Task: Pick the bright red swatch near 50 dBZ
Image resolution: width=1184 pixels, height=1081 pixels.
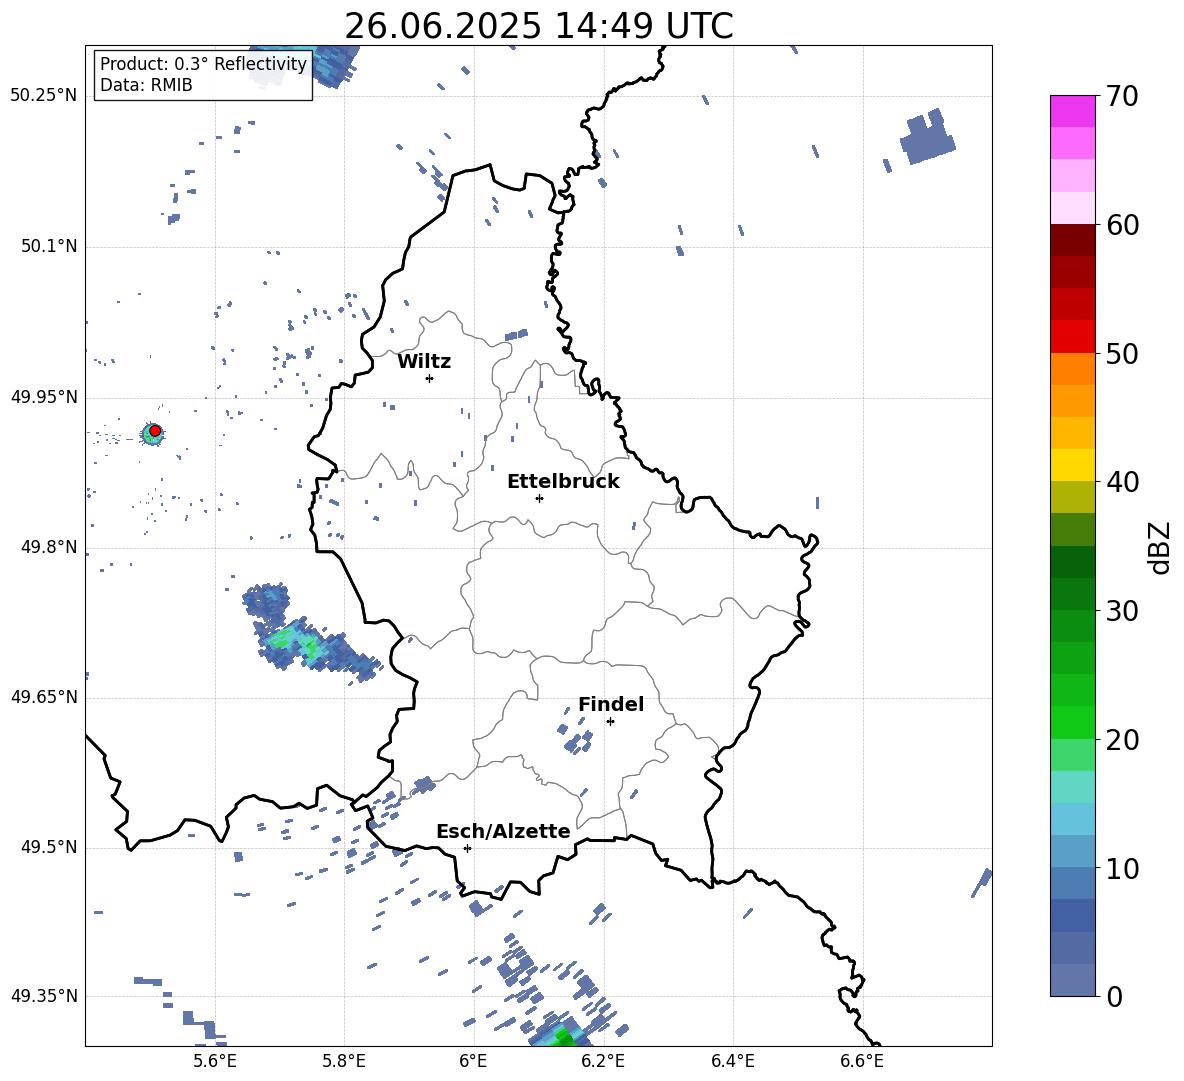Action: (x=1072, y=337)
